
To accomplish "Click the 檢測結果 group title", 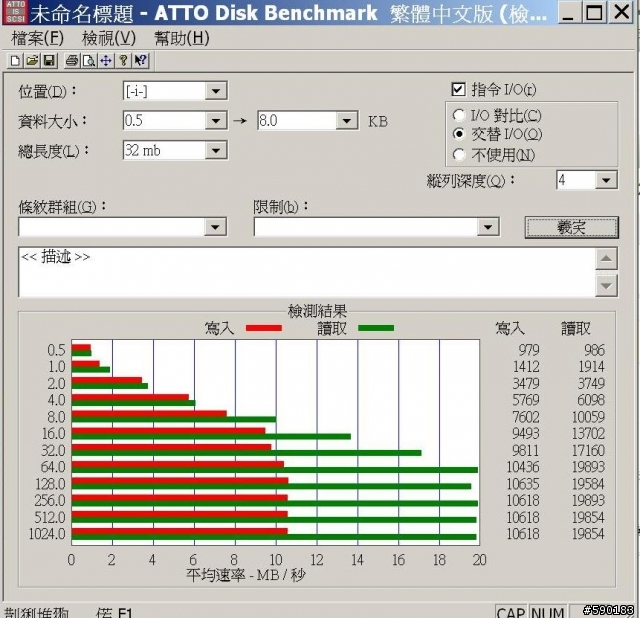I will (x=318, y=311).
